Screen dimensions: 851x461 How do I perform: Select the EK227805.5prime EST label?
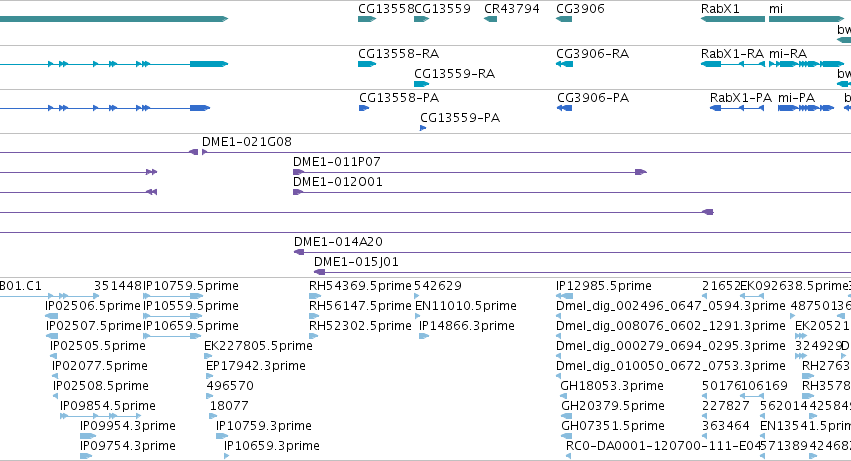point(258,346)
